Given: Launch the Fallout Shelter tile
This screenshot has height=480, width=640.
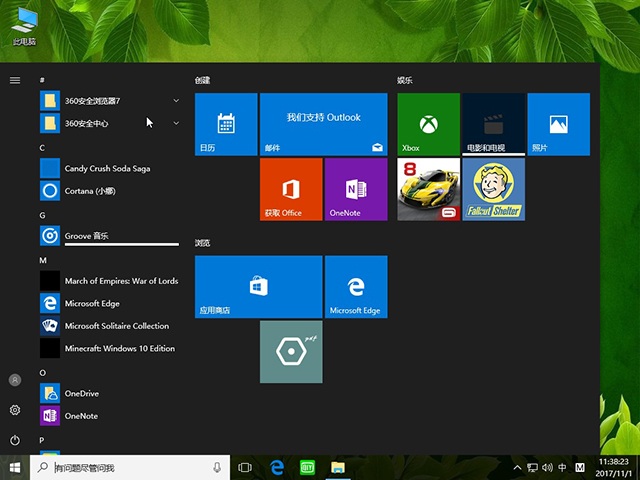Looking at the screenshot, I should point(493,189).
